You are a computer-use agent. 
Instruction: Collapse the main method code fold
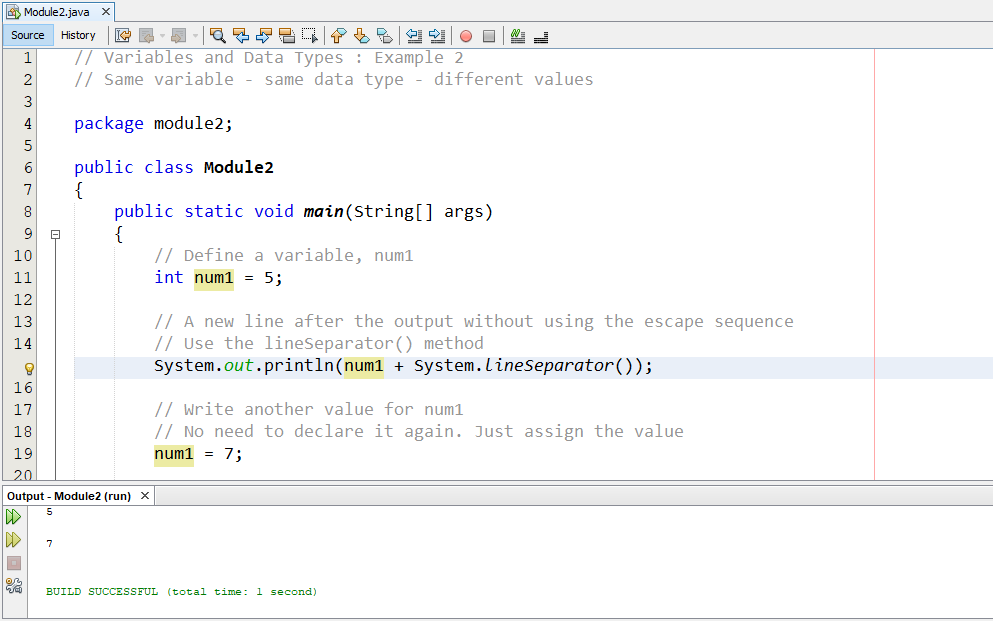pos(56,234)
